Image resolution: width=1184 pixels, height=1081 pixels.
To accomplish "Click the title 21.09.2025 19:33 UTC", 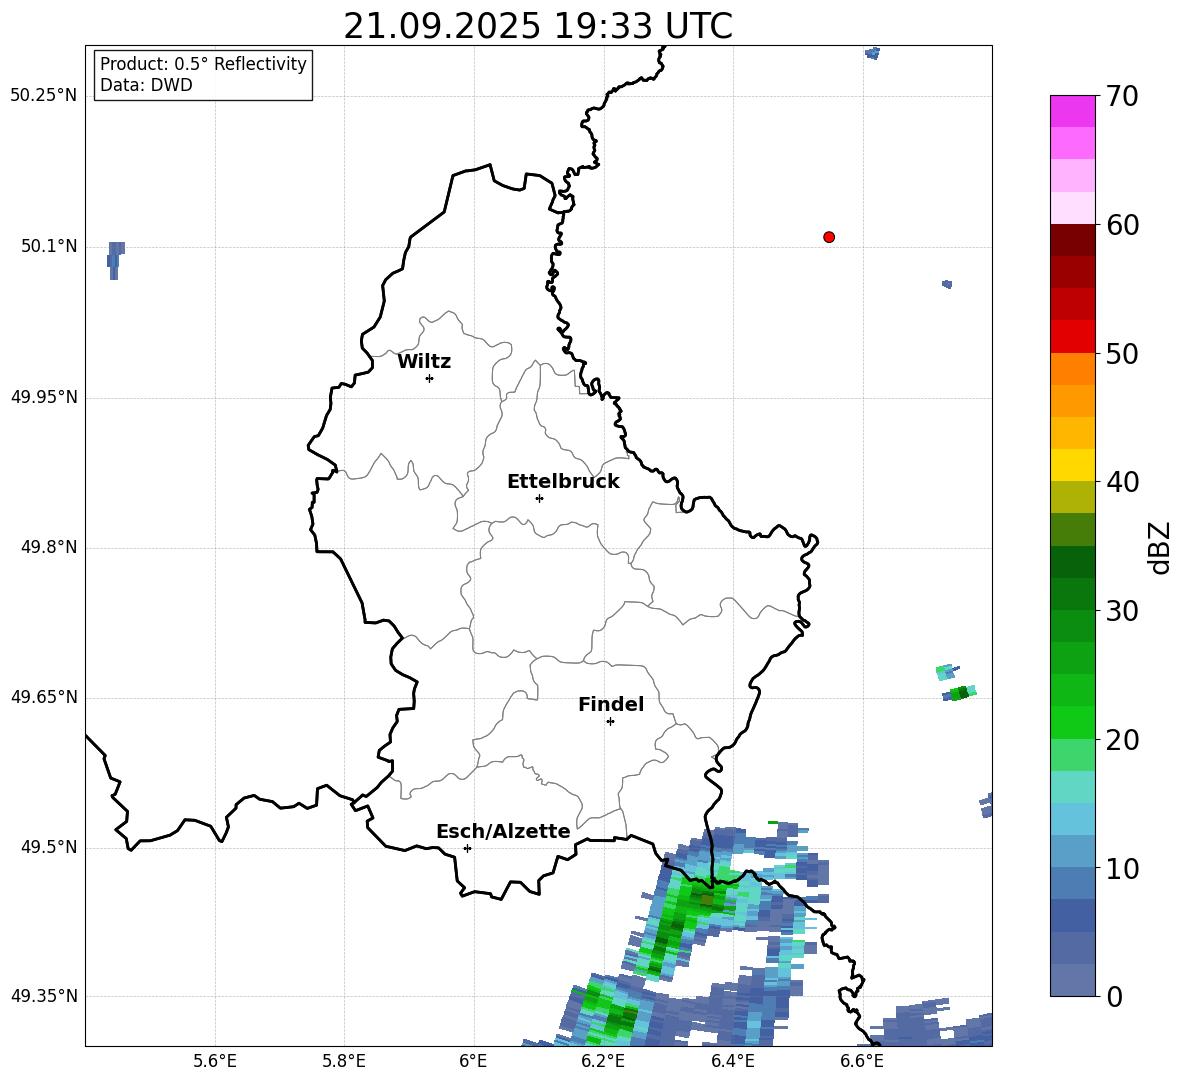I will coord(538,26).
